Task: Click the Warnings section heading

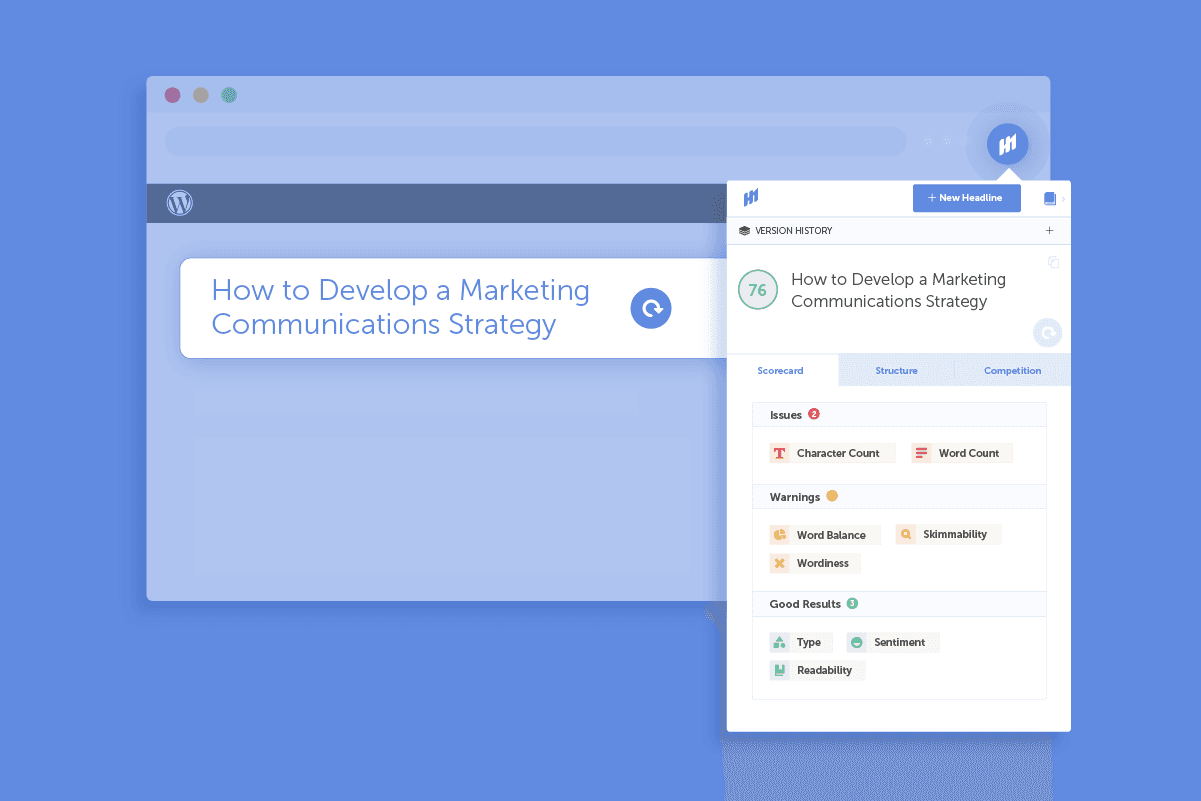Action: pyautogui.click(x=794, y=497)
